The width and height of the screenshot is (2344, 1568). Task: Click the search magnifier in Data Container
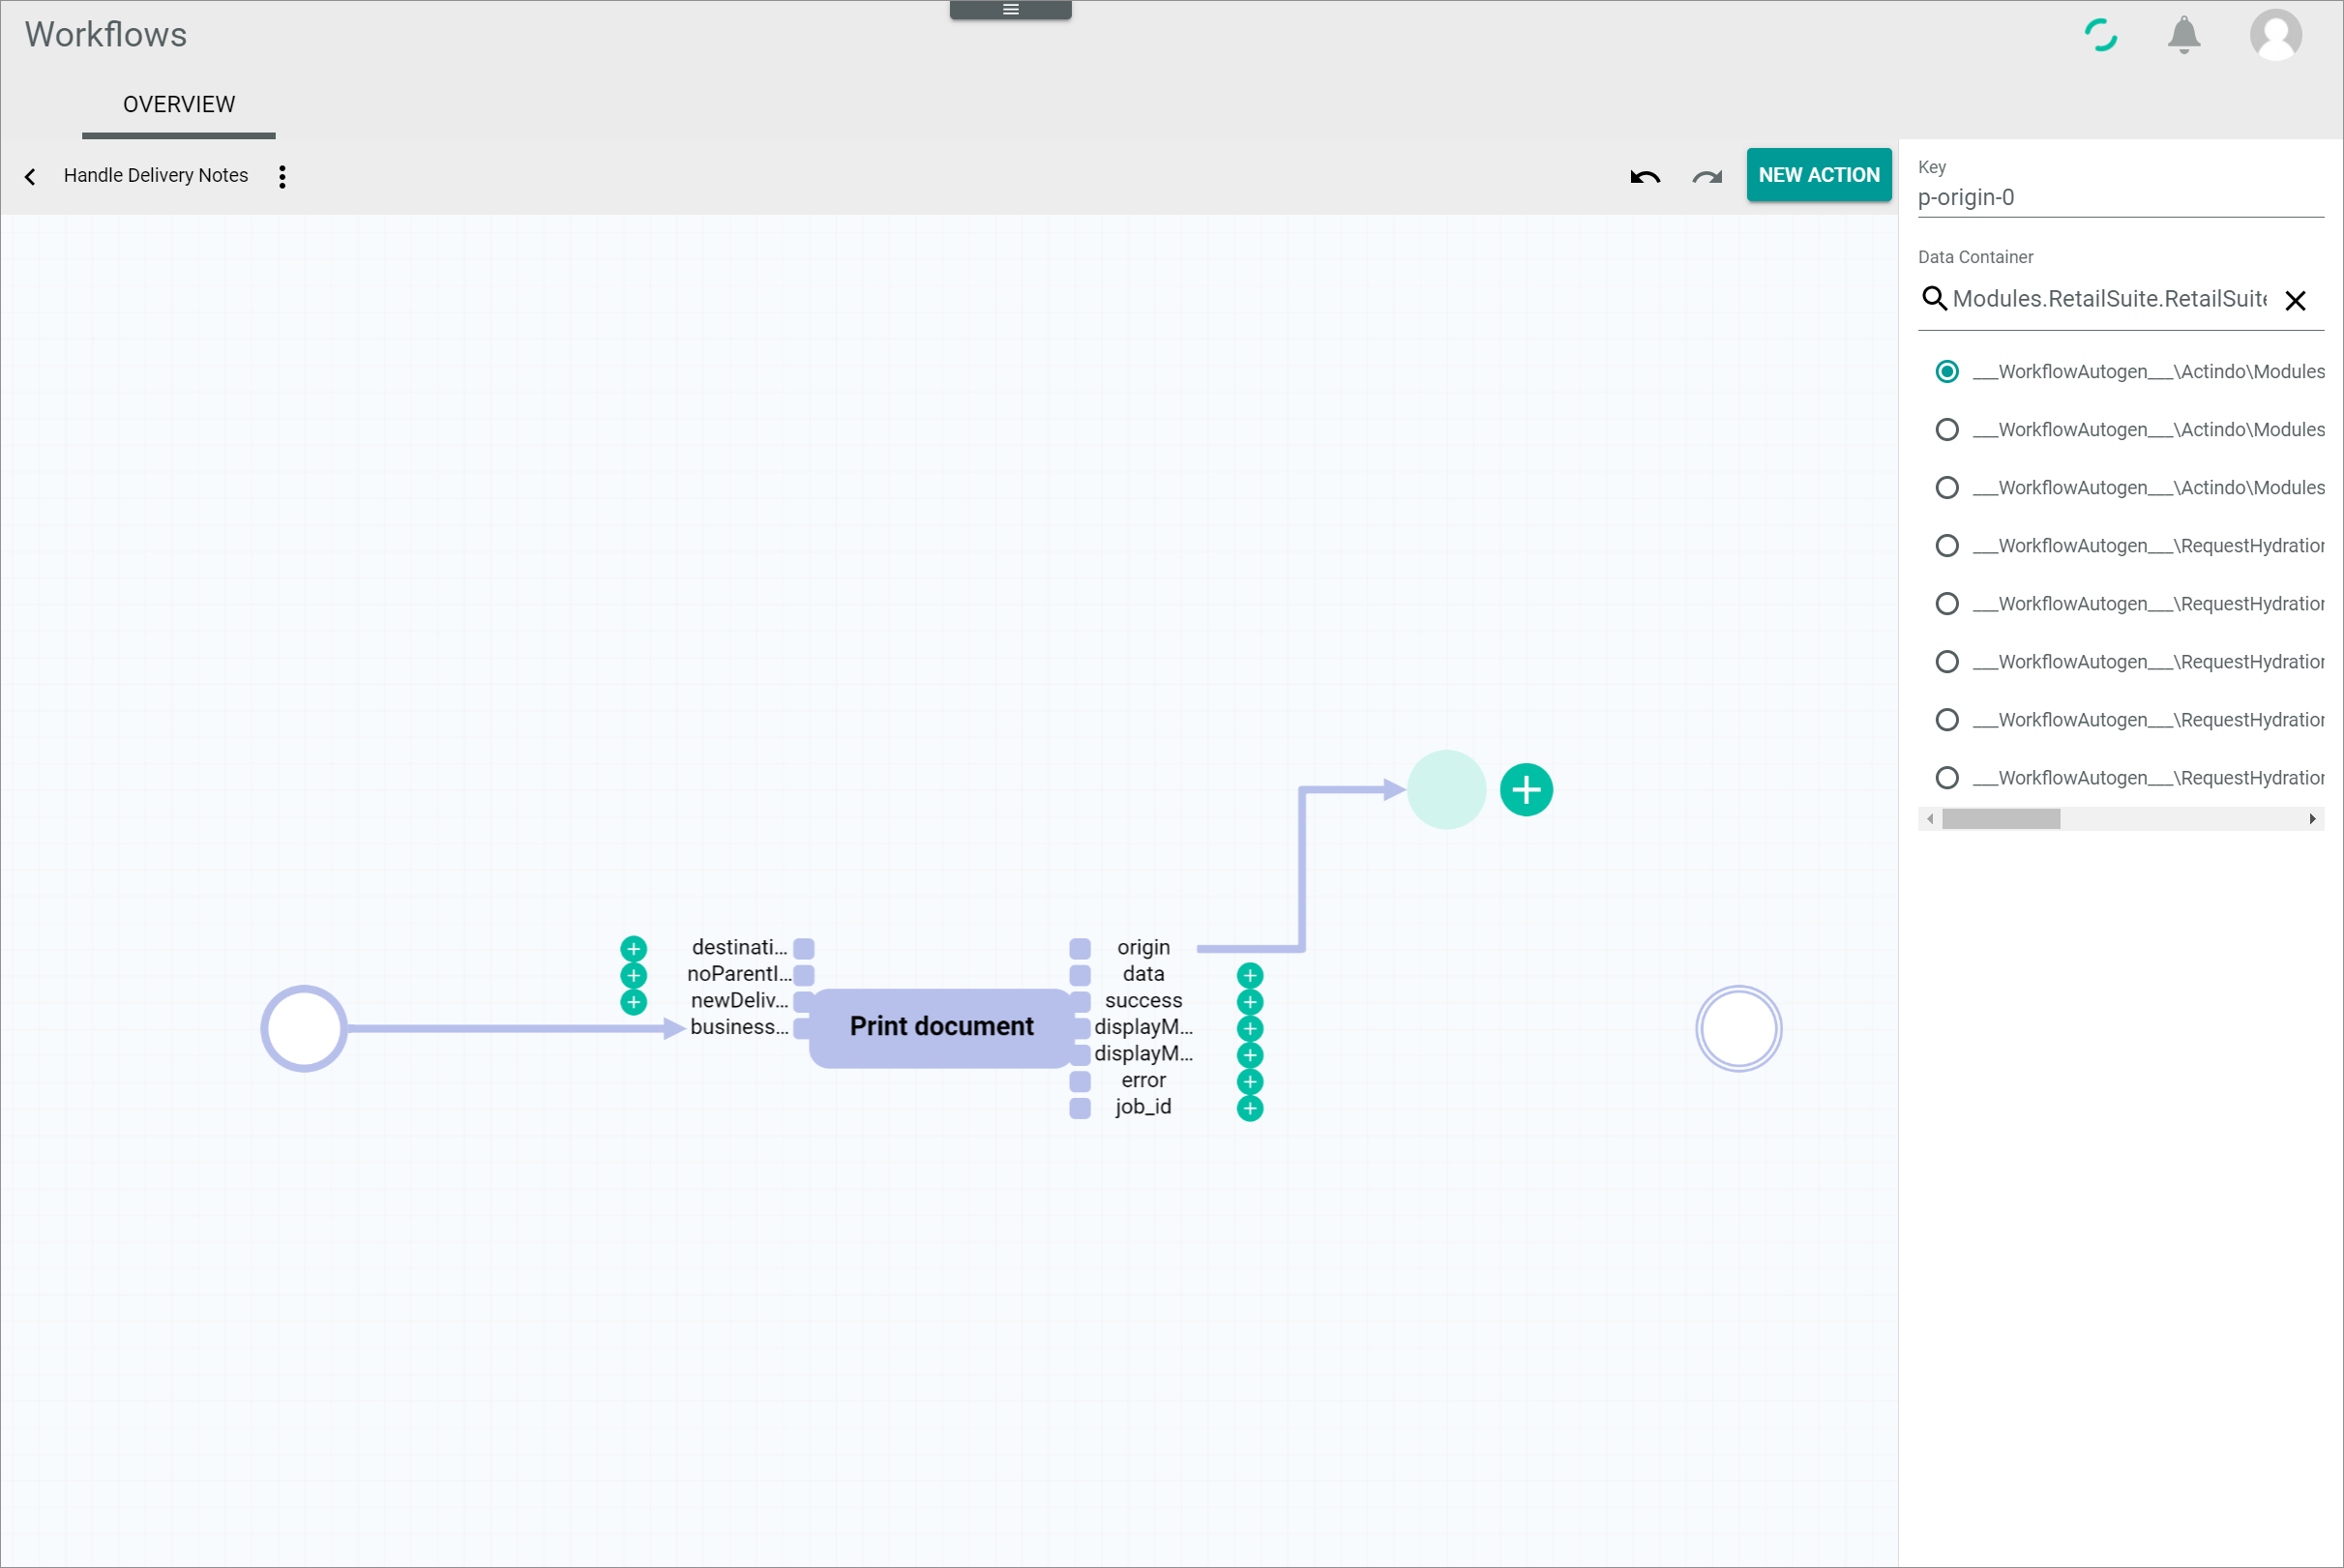(x=1933, y=298)
